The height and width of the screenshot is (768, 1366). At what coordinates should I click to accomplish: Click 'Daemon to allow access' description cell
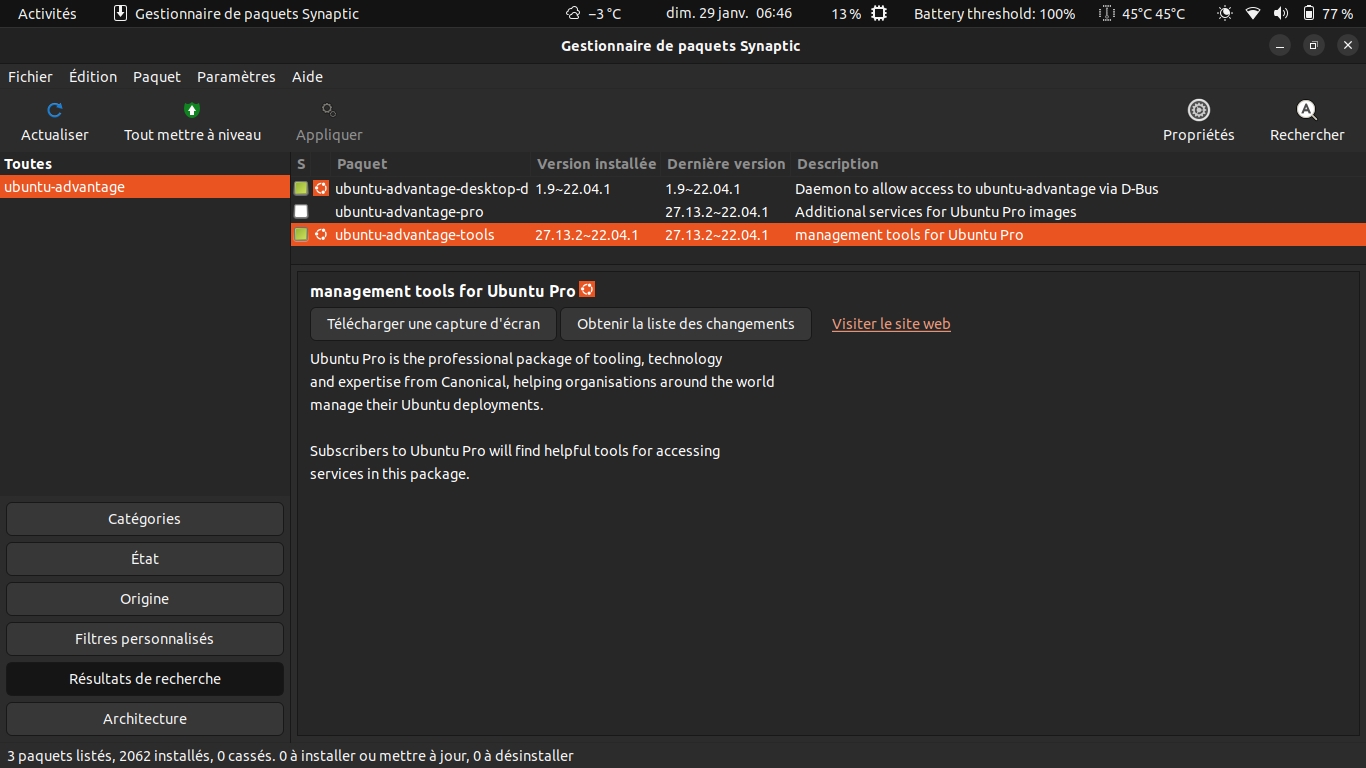click(976, 188)
